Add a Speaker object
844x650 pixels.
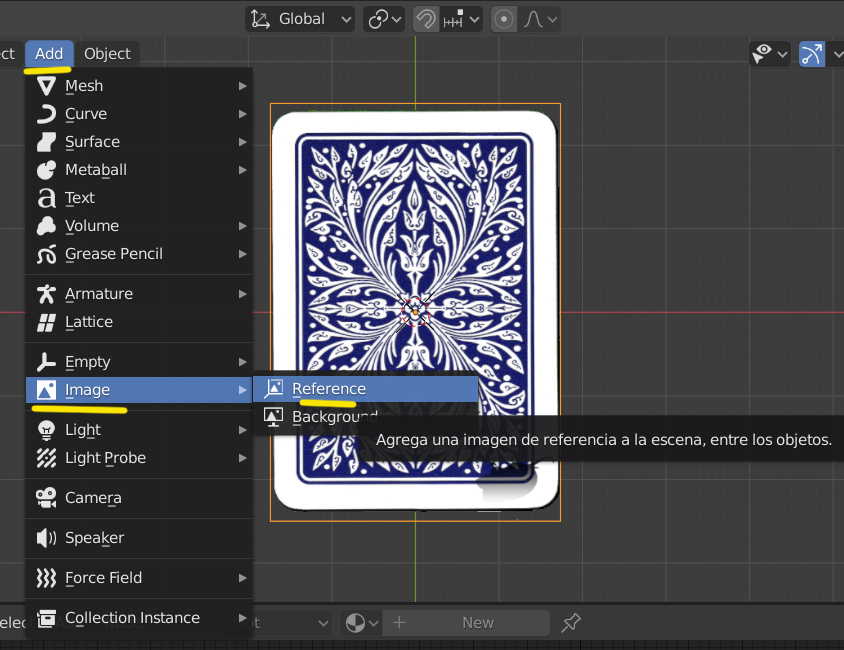tap(139, 538)
